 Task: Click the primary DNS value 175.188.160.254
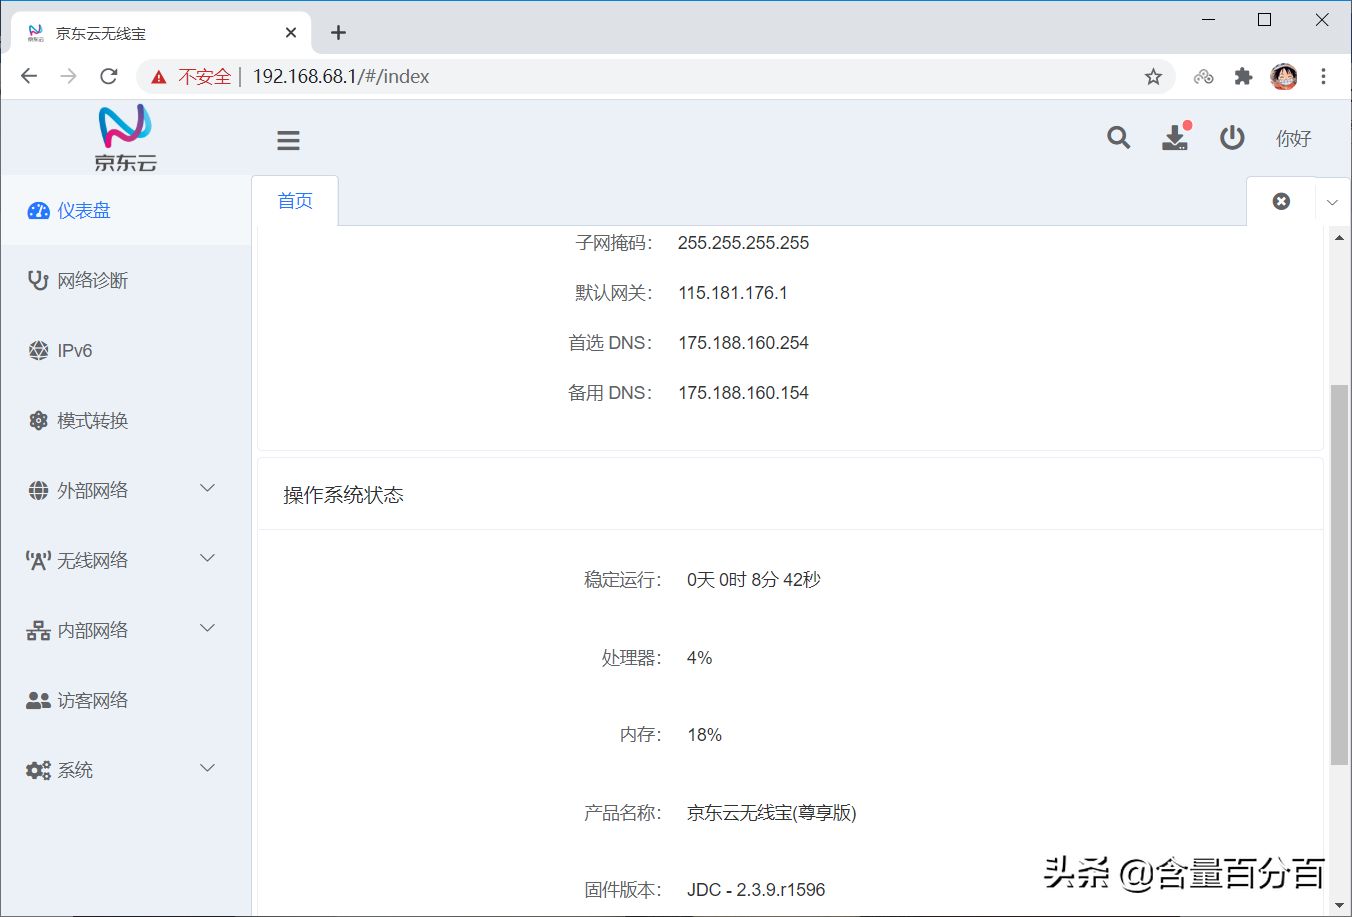click(743, 343)
